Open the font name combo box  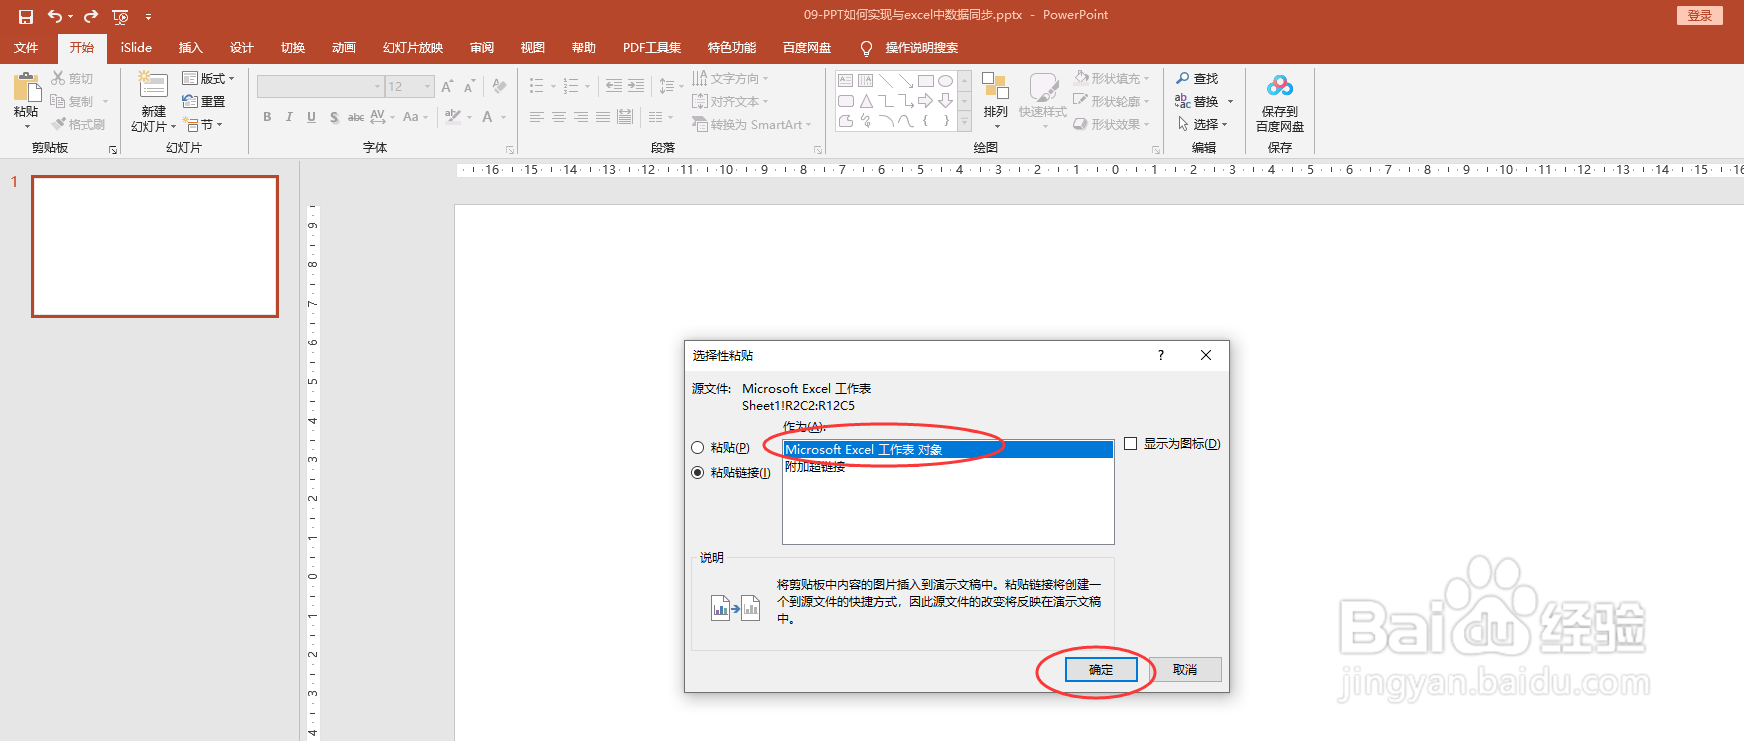[x=321, y=87]
